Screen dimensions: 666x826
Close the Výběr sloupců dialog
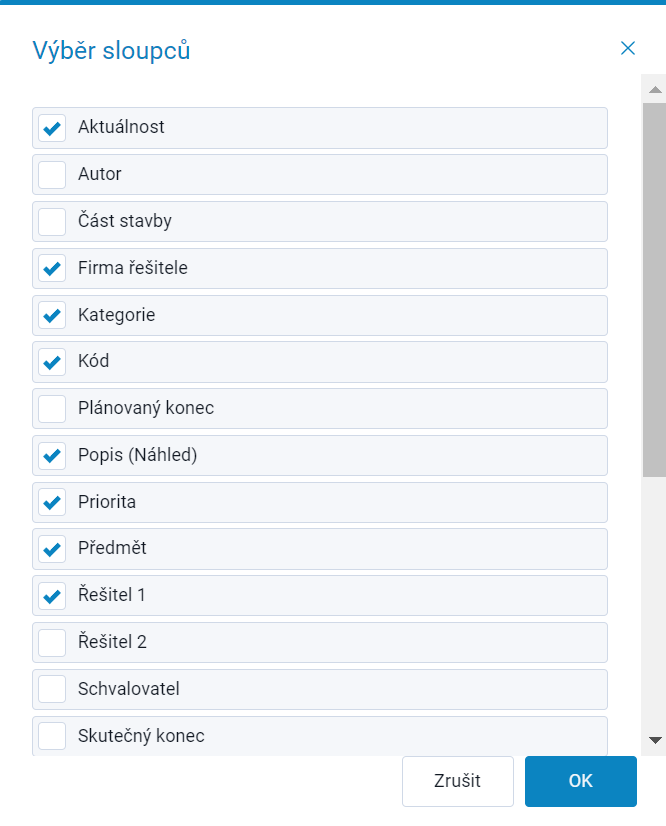(x=628, y=48)
